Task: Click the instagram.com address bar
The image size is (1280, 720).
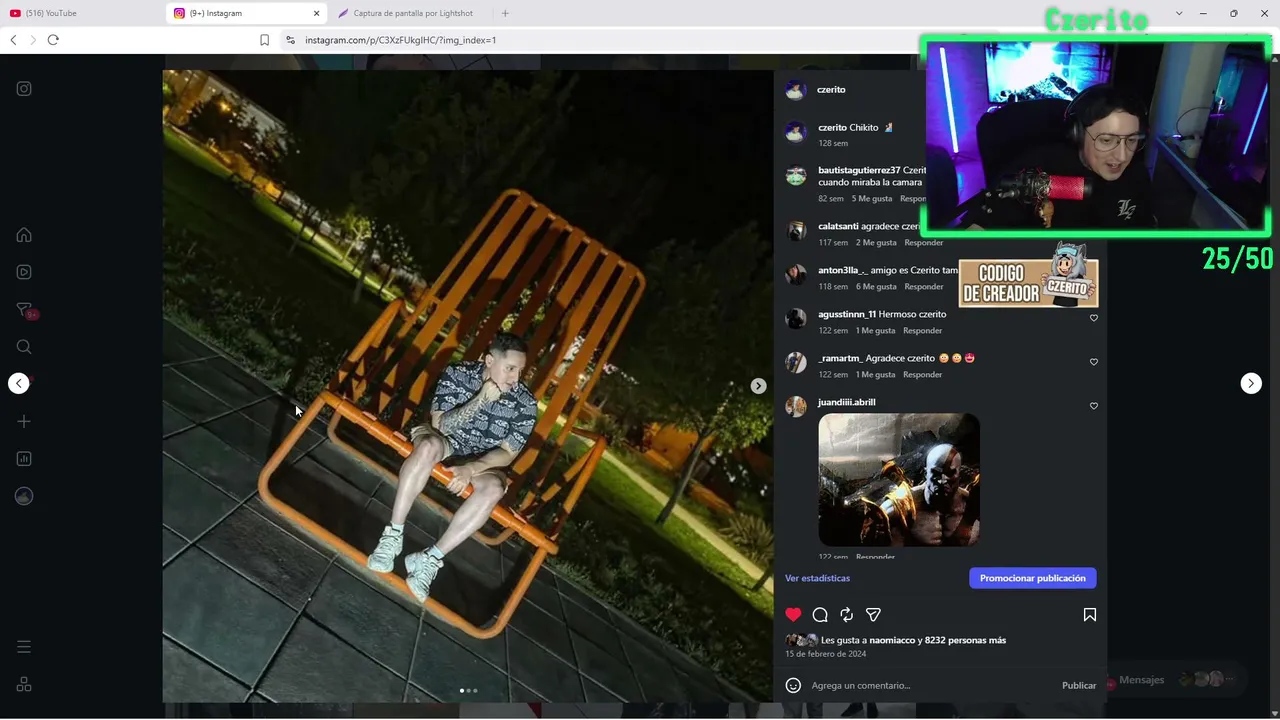Action: (600, 40)
